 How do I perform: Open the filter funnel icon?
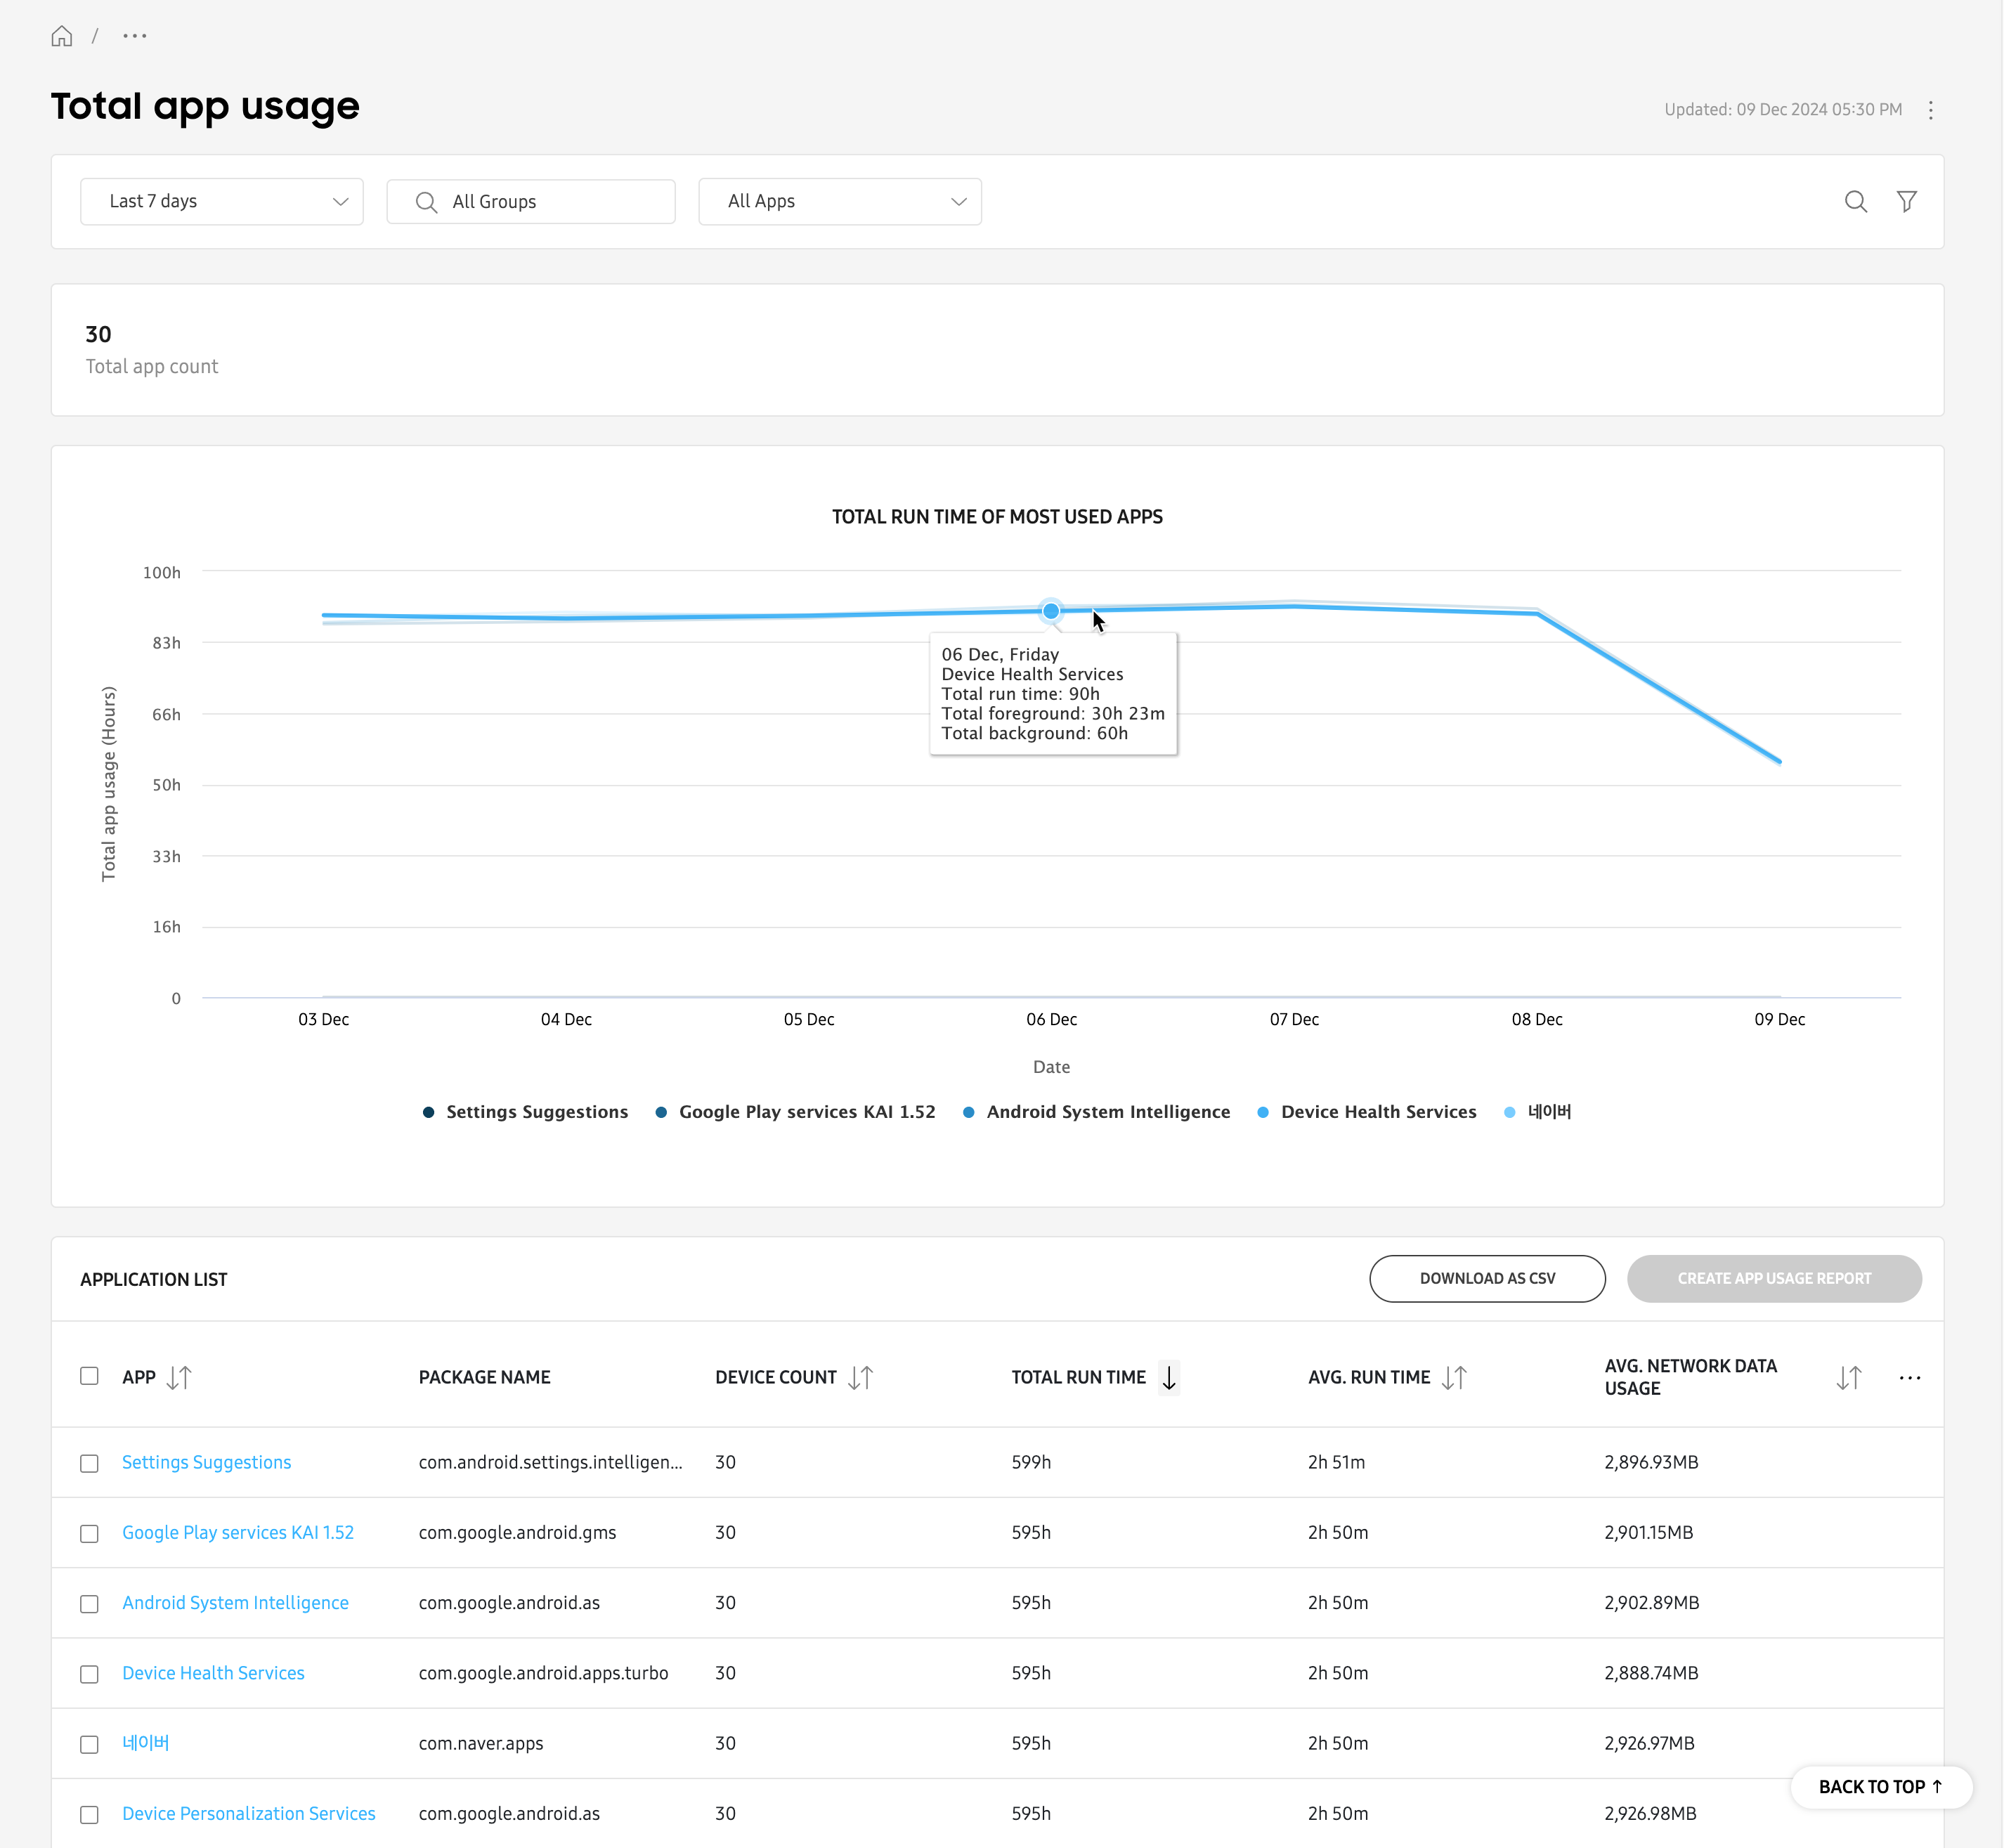coord(1908,201)
